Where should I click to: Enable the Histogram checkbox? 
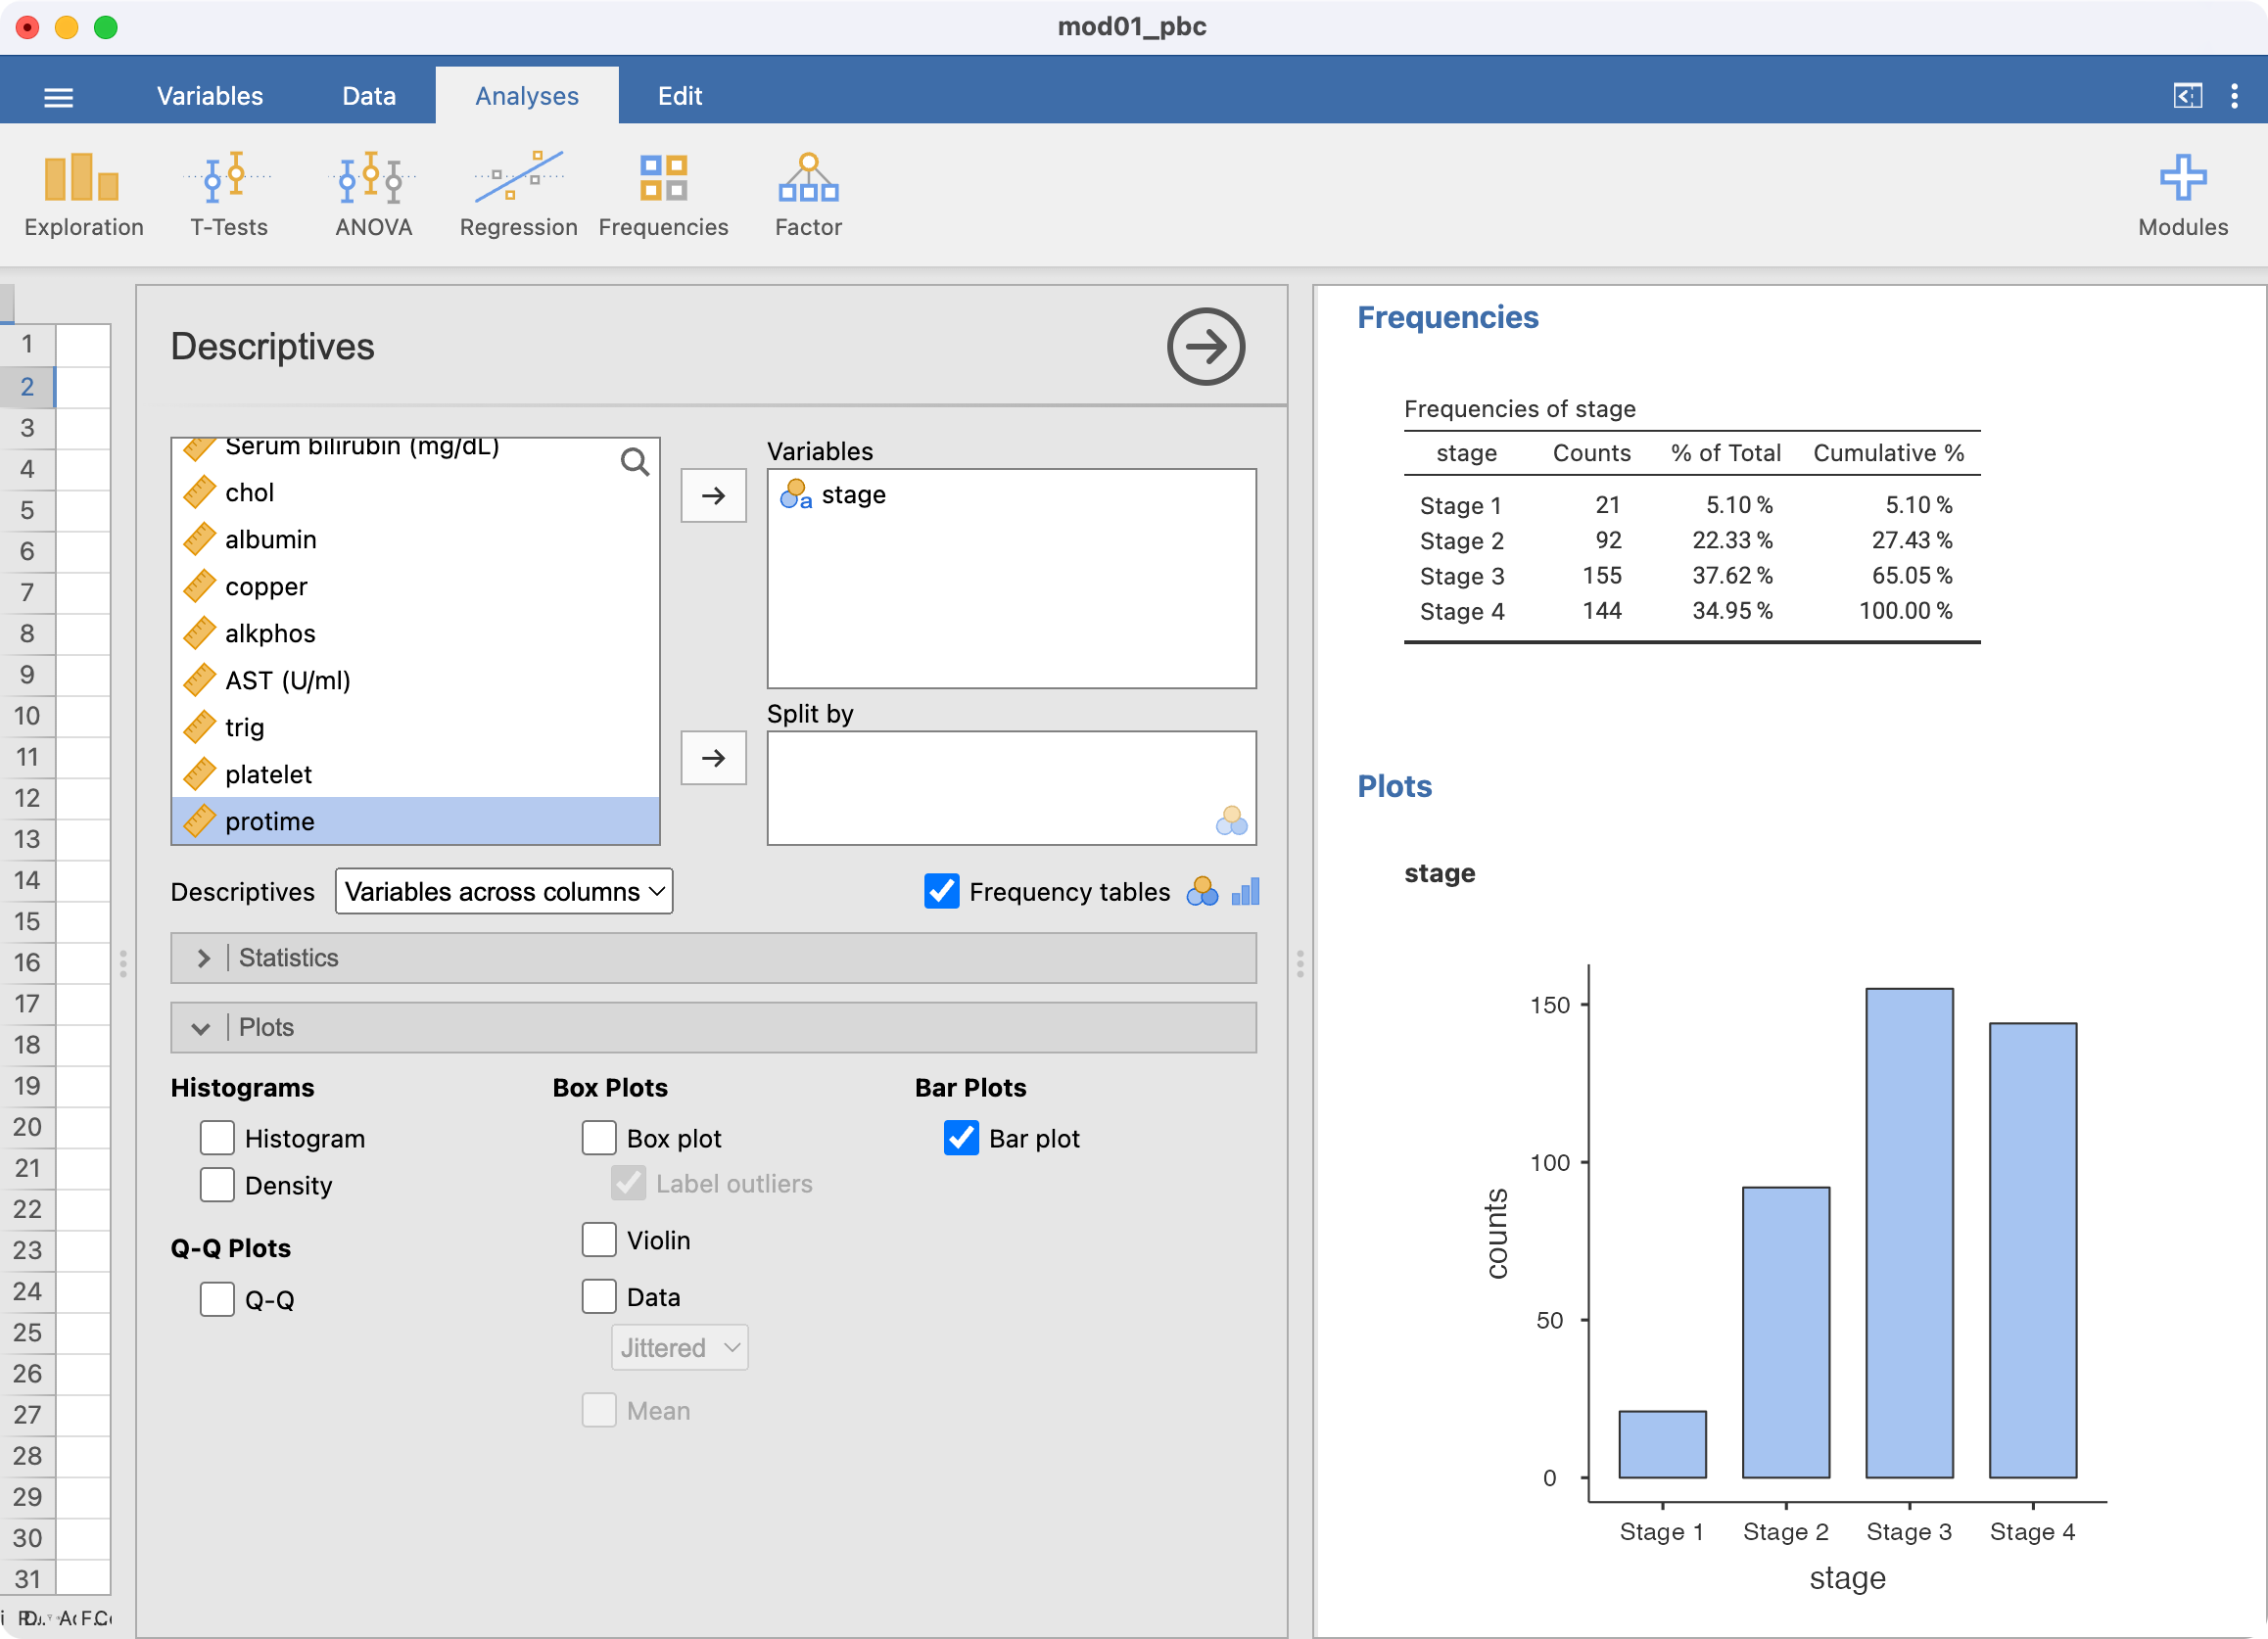(x=217, y=1138)
